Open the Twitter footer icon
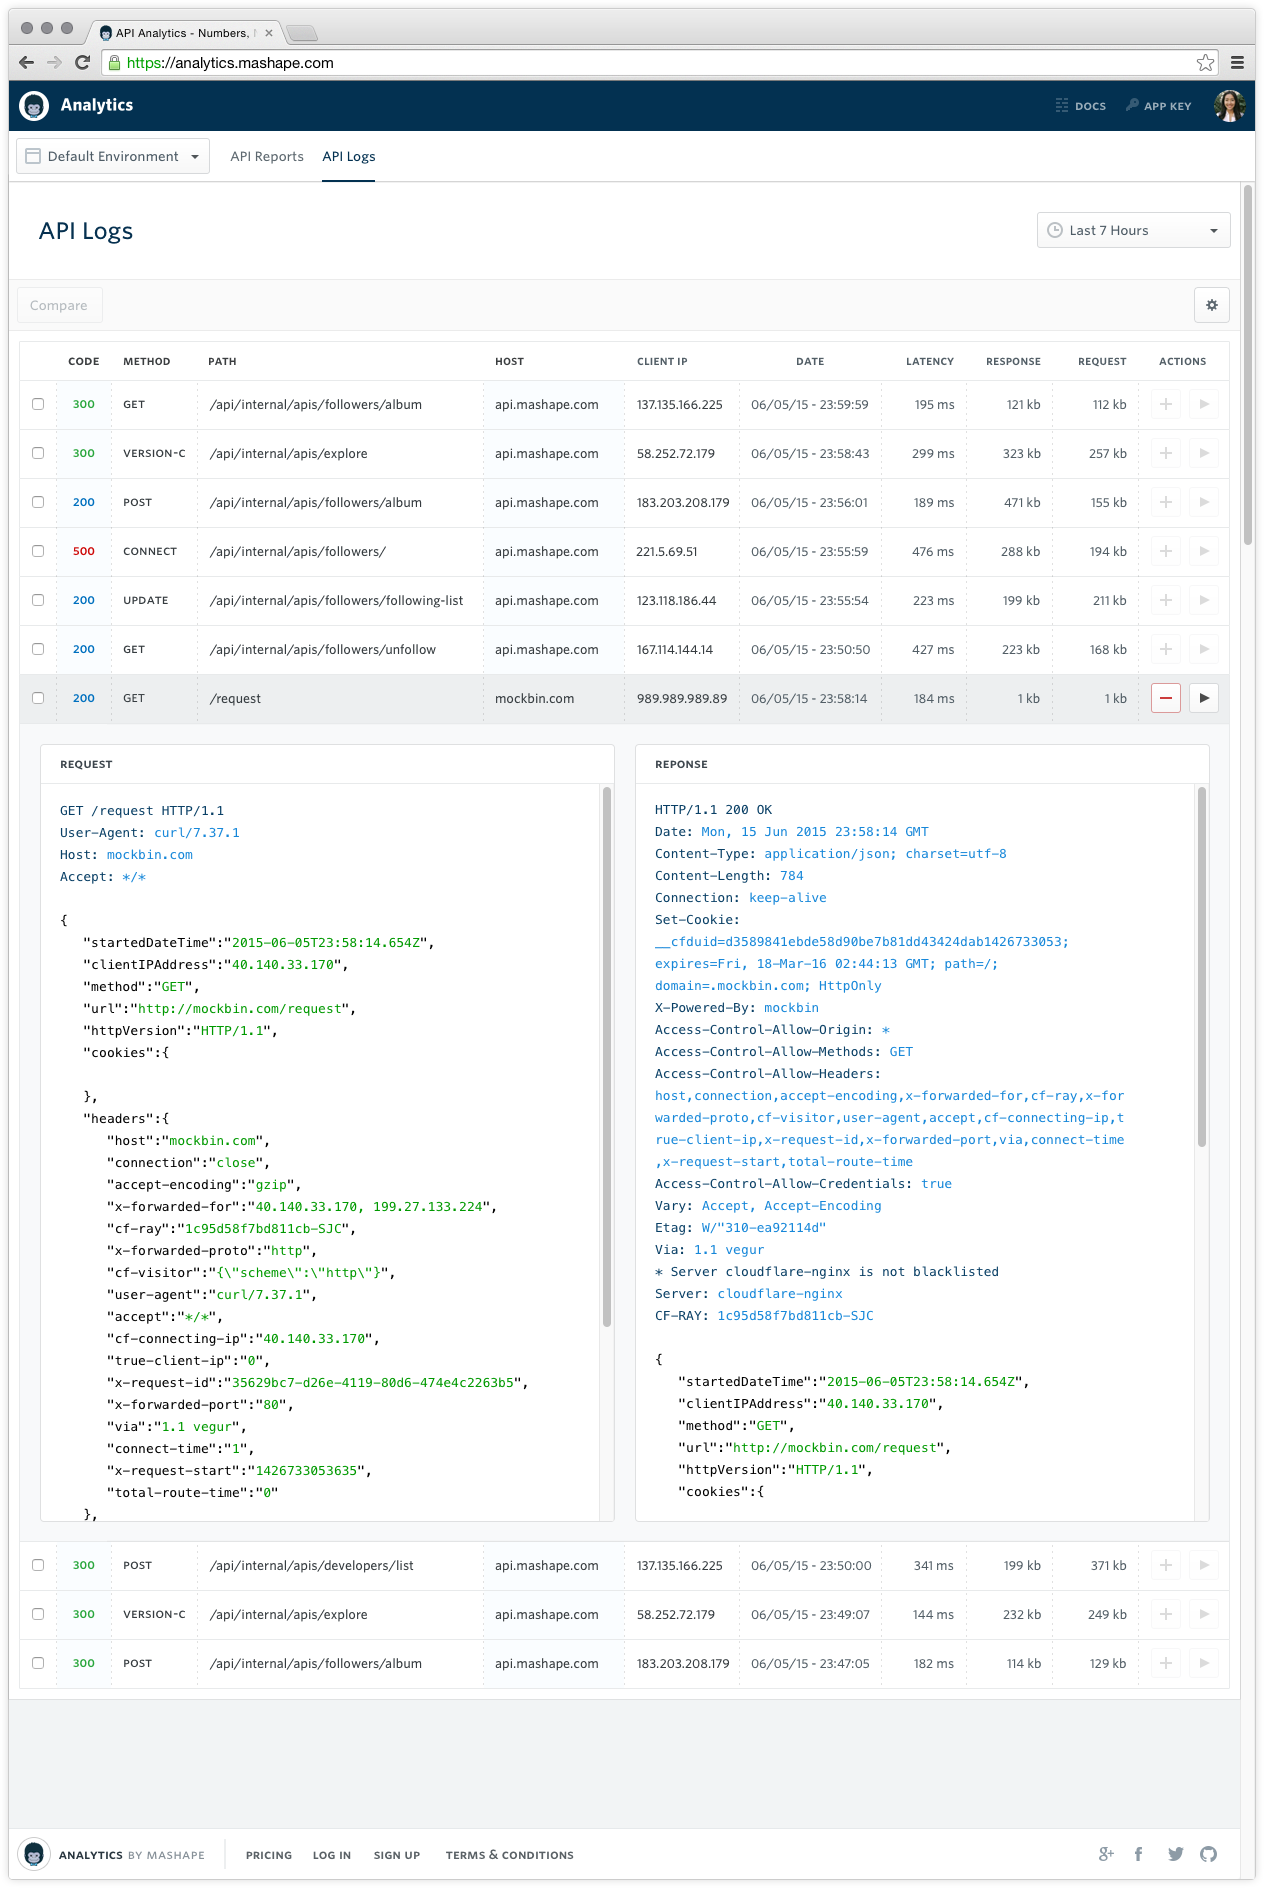Image resolution: width=1264 pixels, height=1888 pixels. (1175, 1854)
